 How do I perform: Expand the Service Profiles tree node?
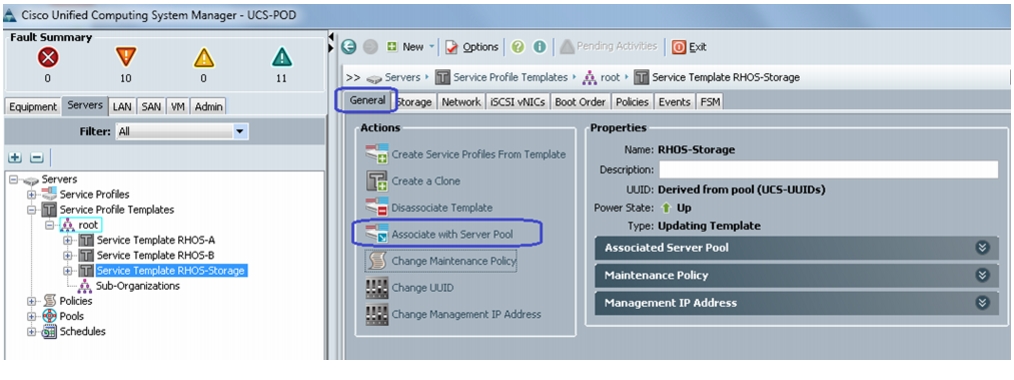[30, 195]
